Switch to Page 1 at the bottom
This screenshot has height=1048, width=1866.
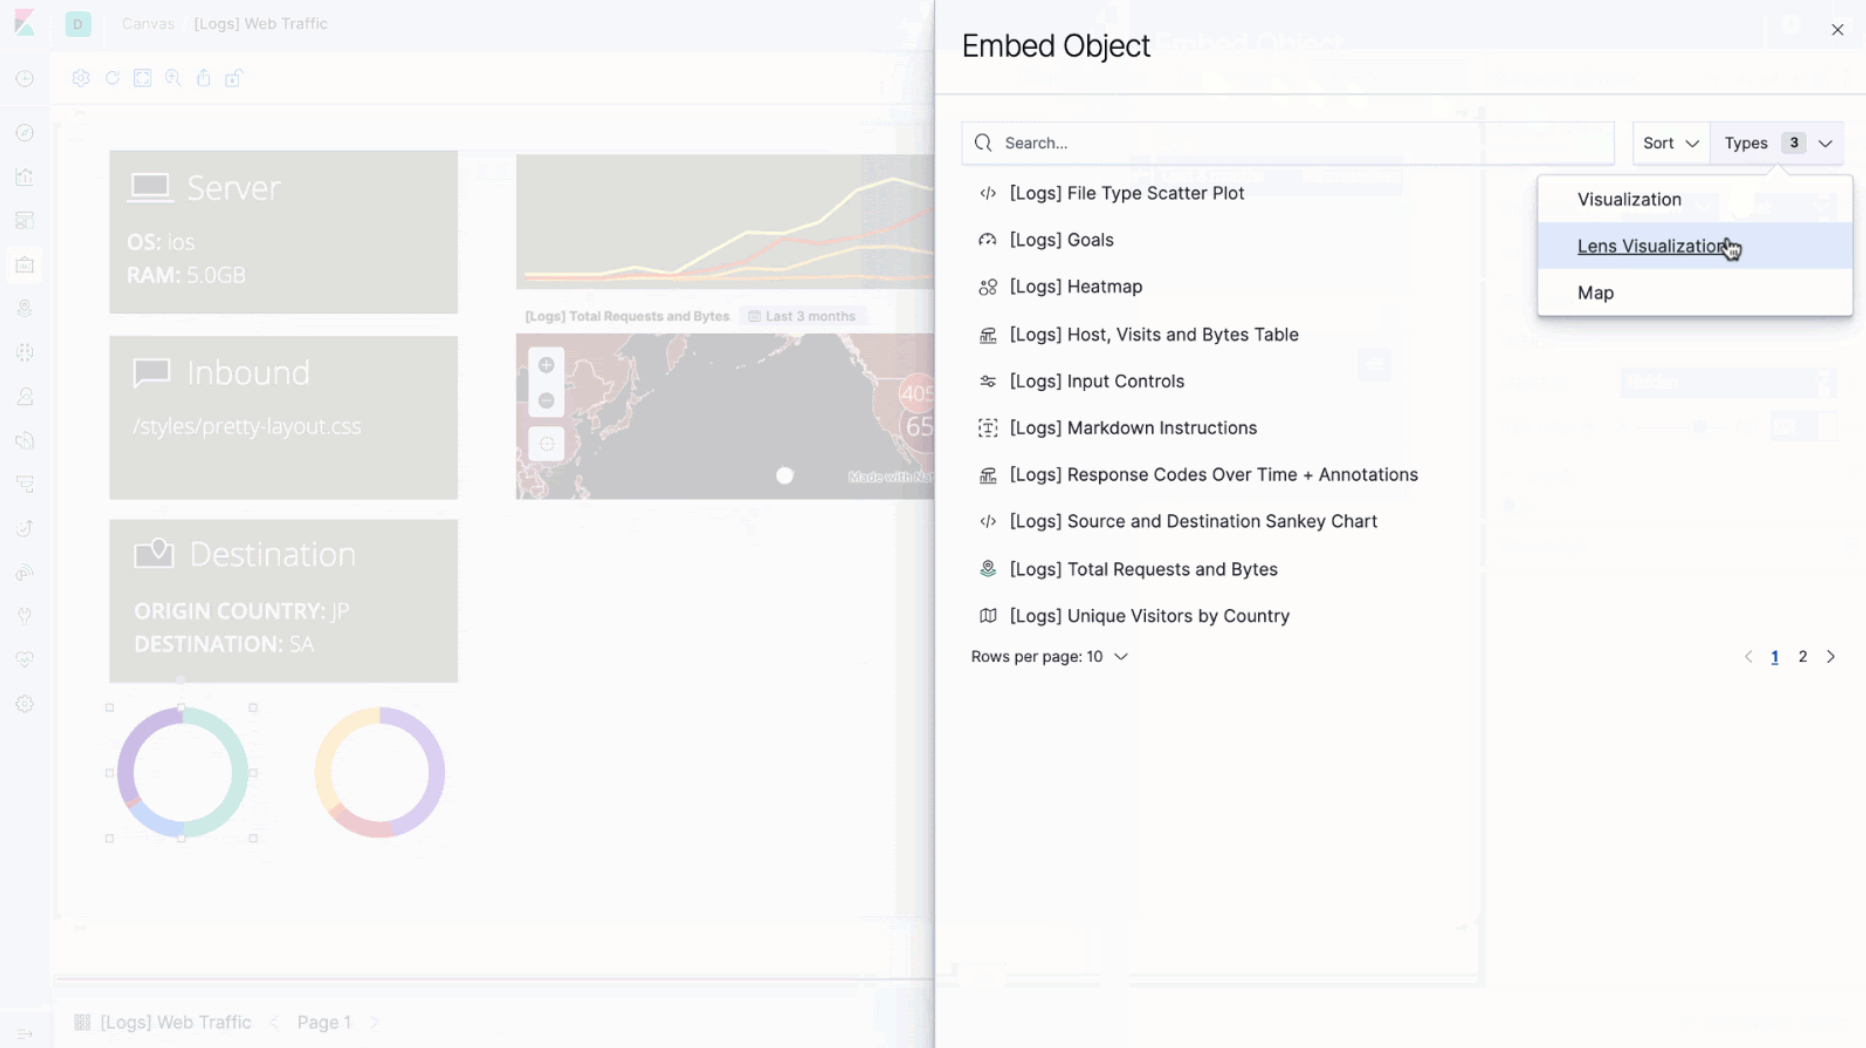(323, 1022)
